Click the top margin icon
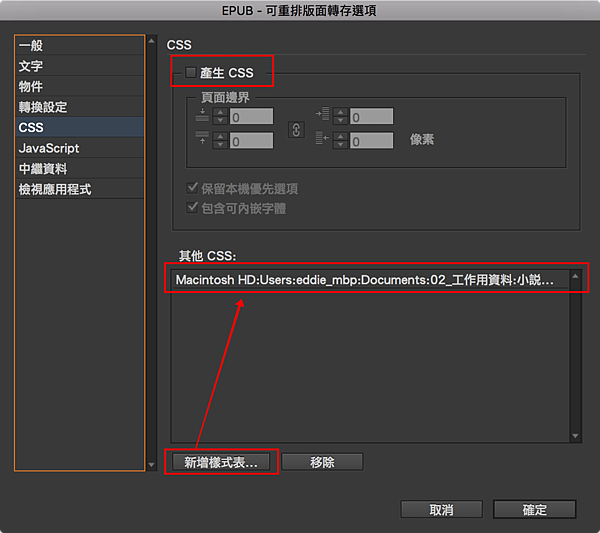600x533 pixels. click(x=202, y=115)
